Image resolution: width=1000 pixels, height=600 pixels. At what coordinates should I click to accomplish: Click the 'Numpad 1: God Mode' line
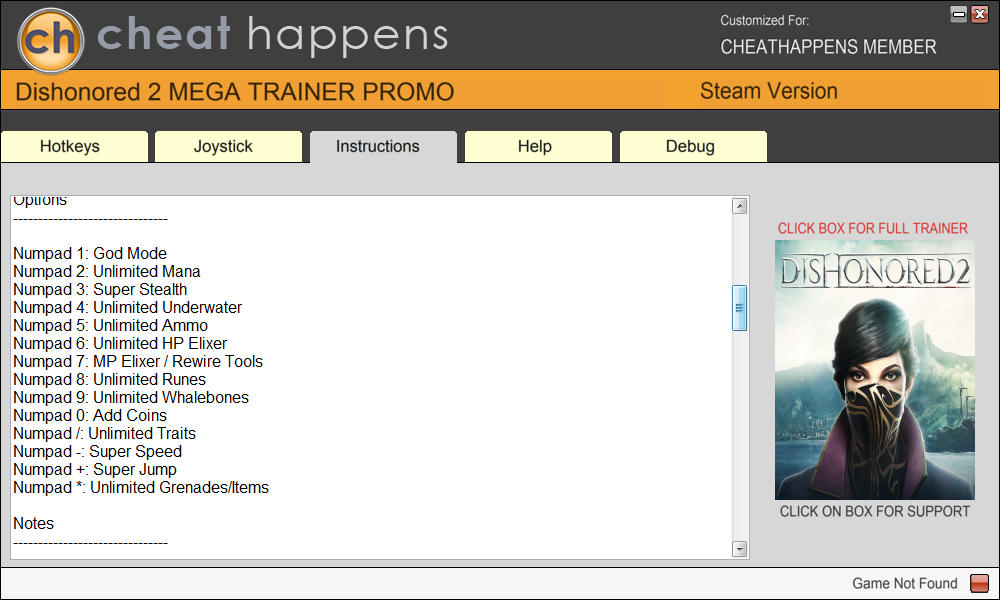click(x=90, y=254)
